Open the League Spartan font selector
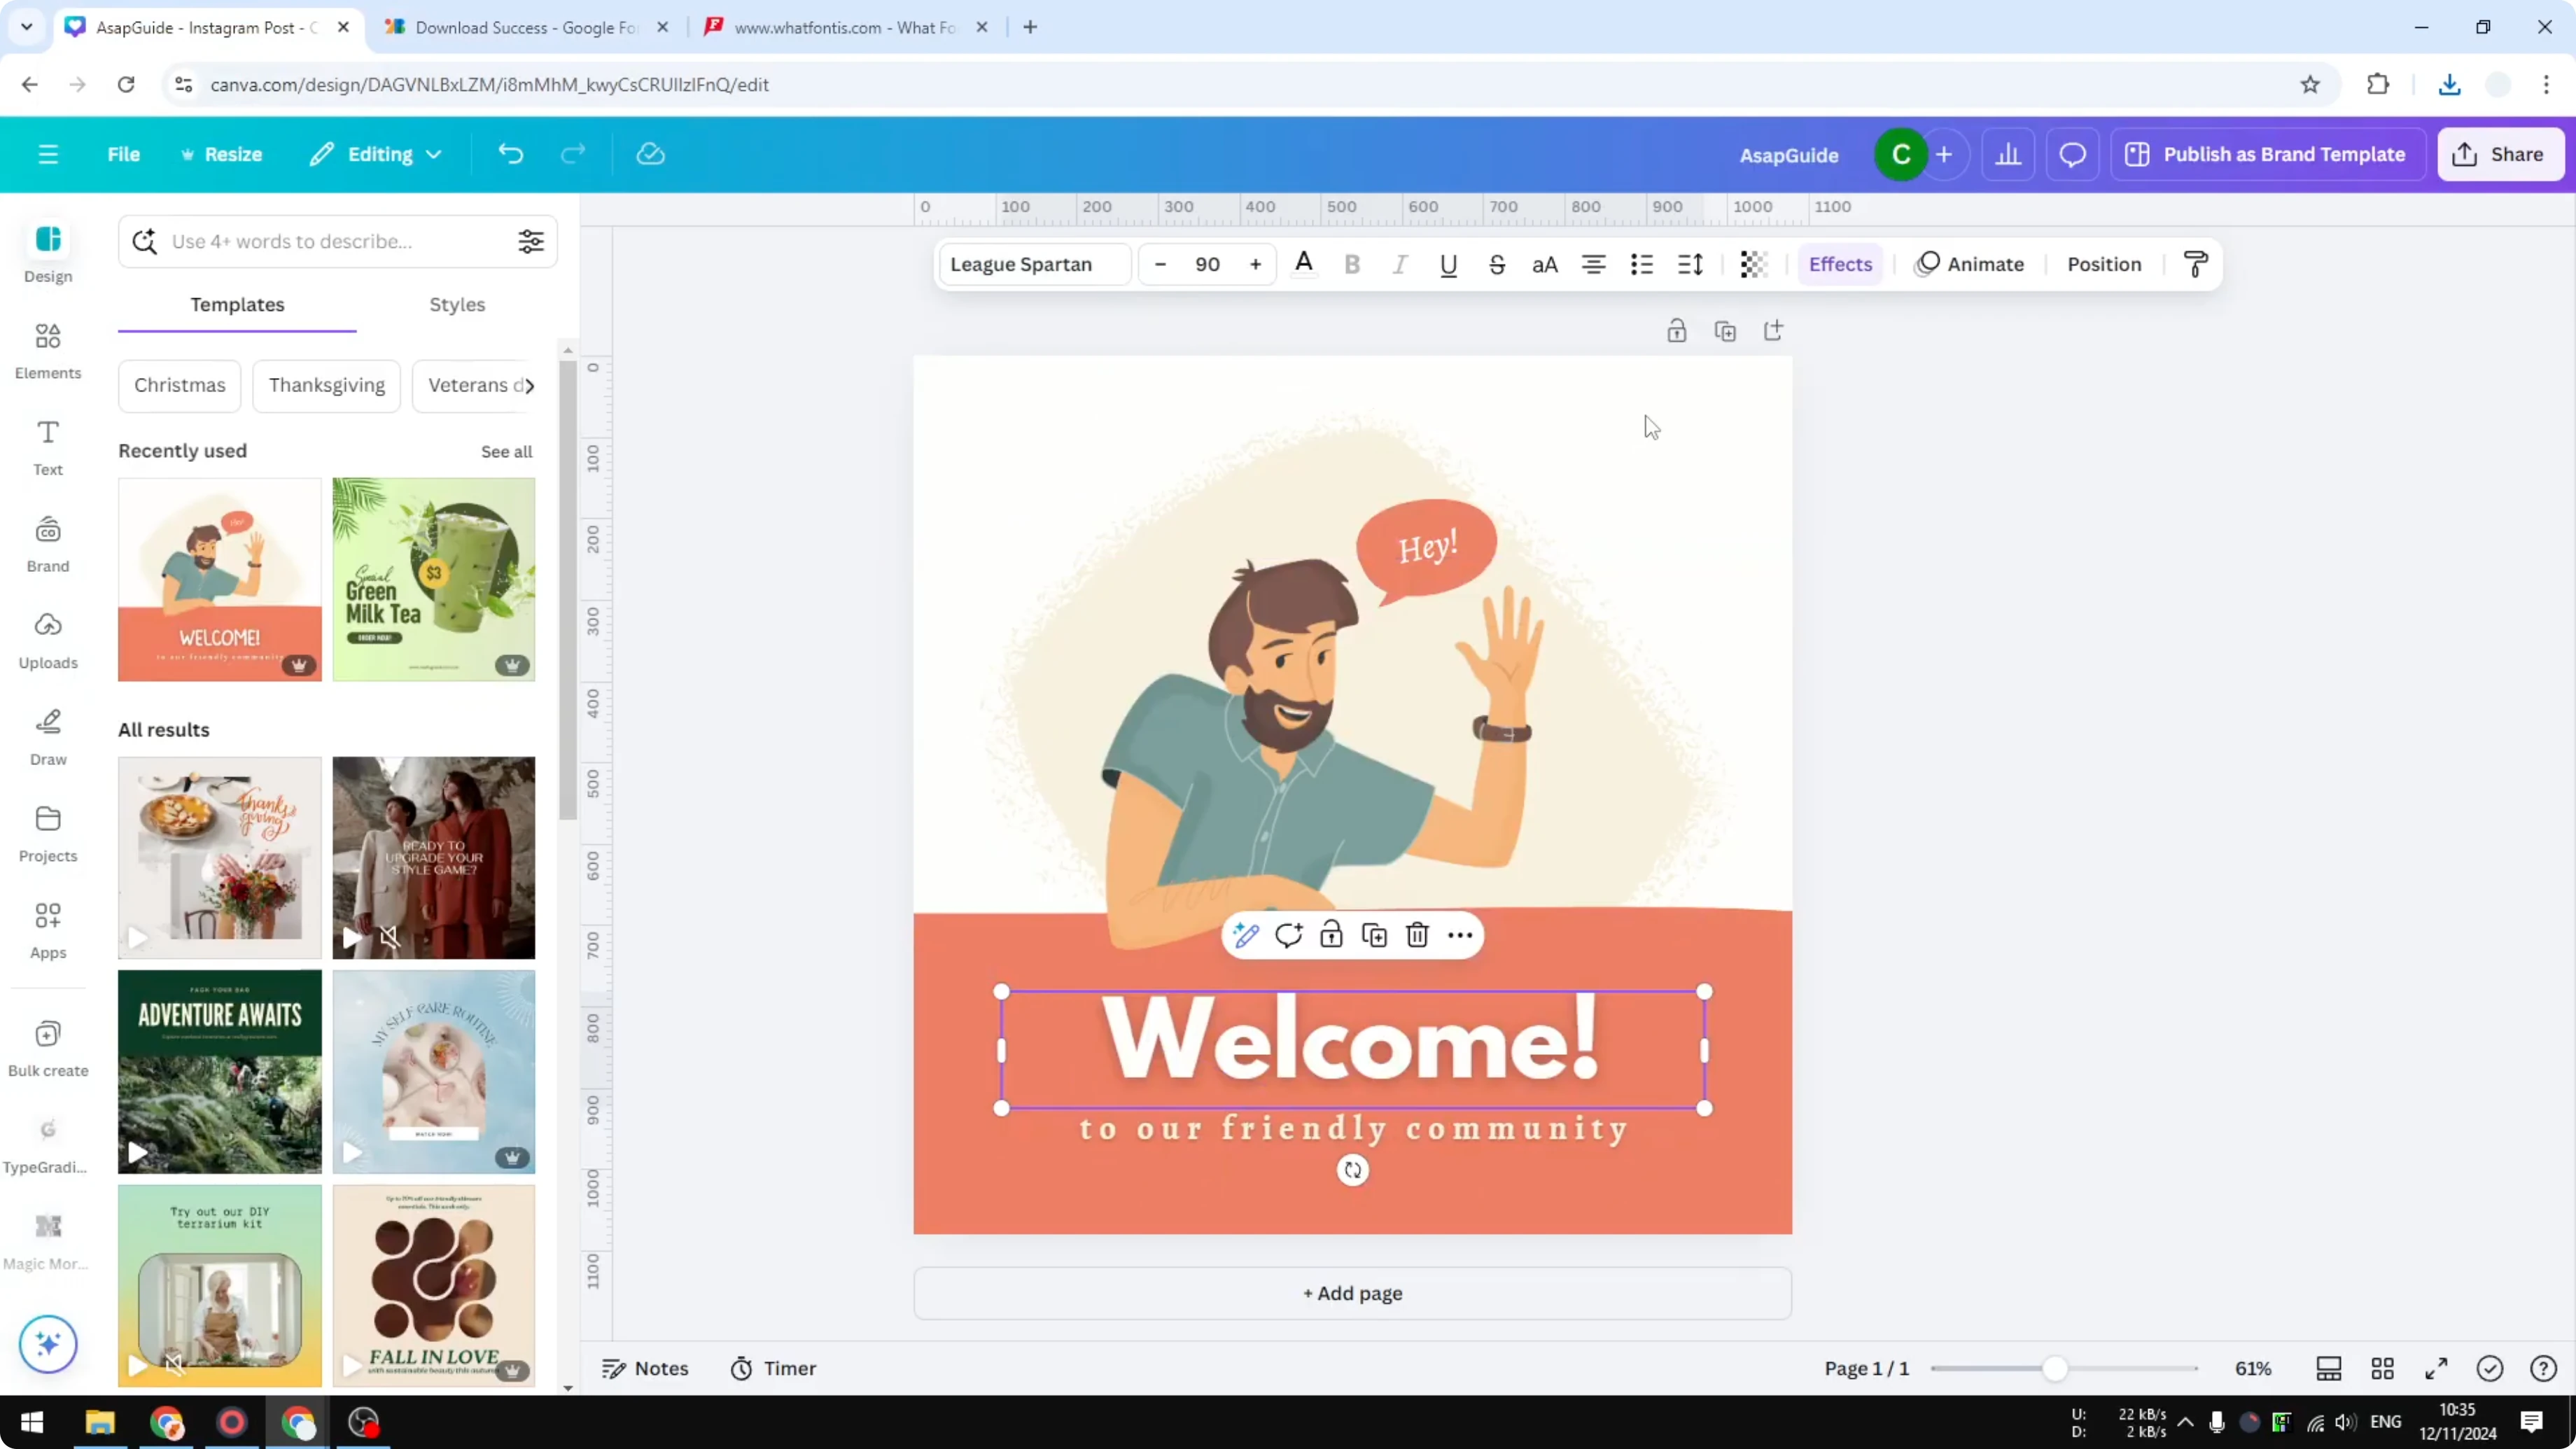The height and width of the screenshot is (1449, 2576). click(x=1033, y=264)
